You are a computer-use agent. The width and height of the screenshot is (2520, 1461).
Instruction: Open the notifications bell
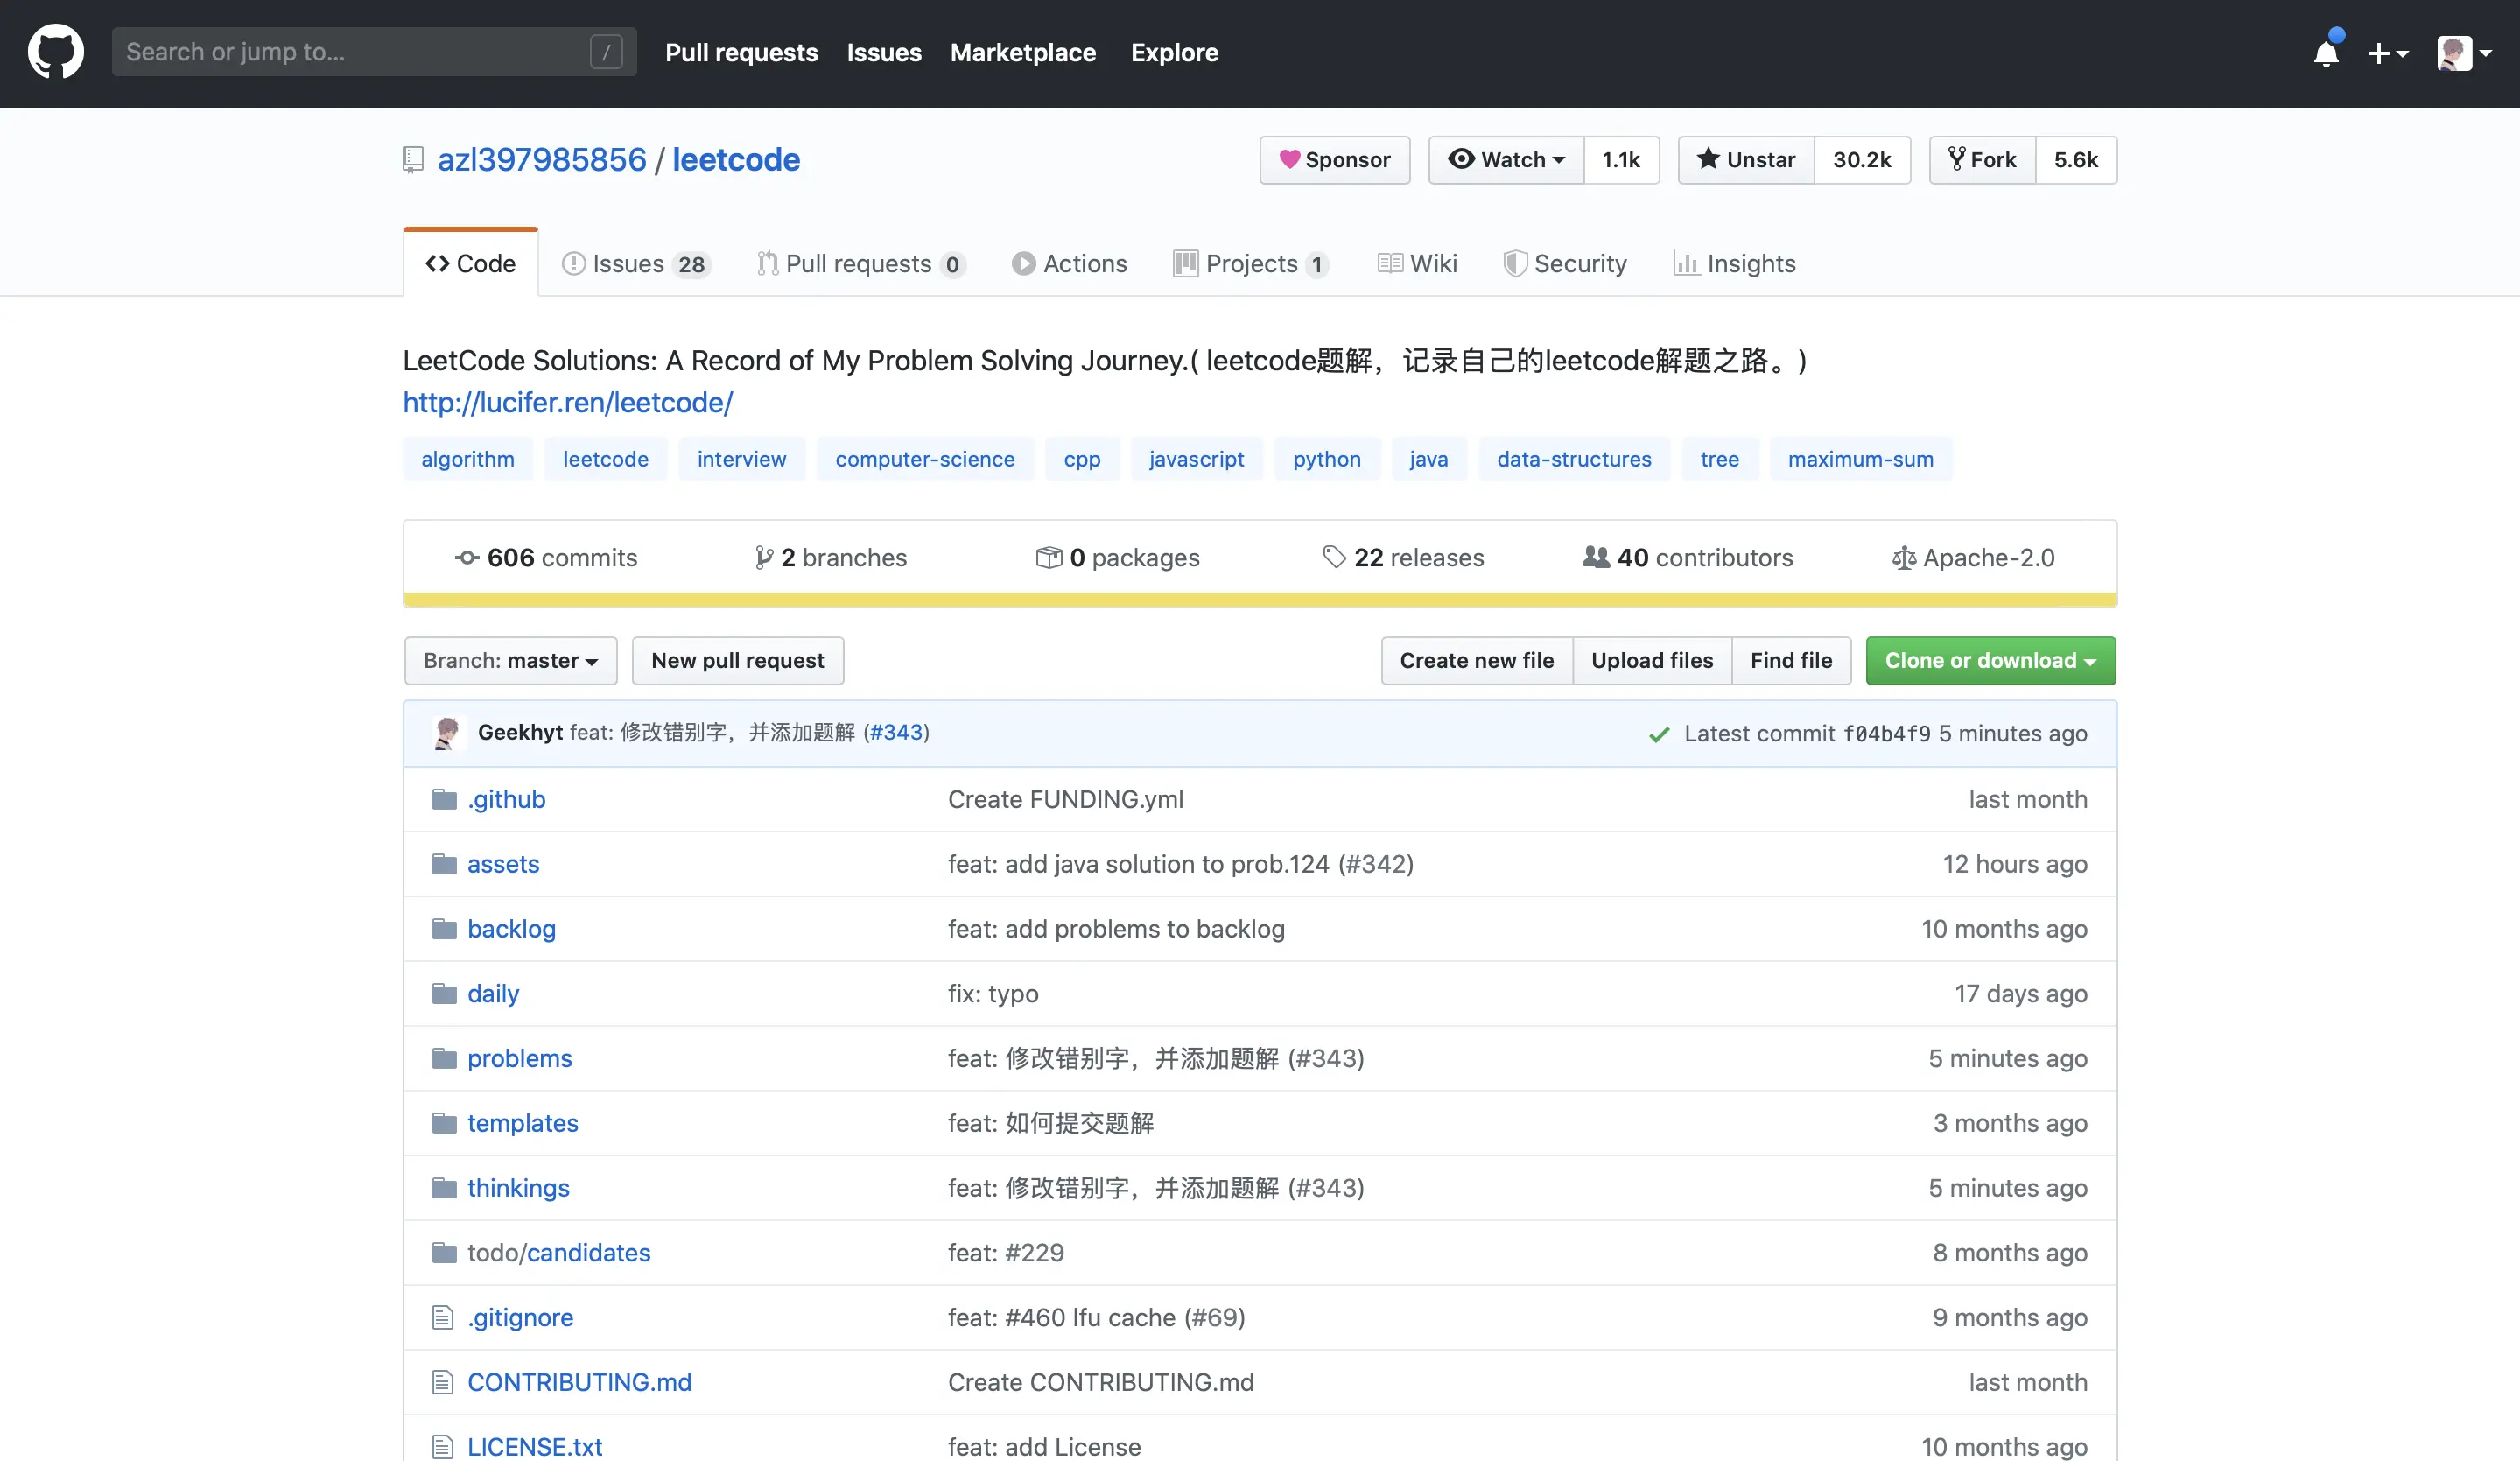coord(2326,53)
